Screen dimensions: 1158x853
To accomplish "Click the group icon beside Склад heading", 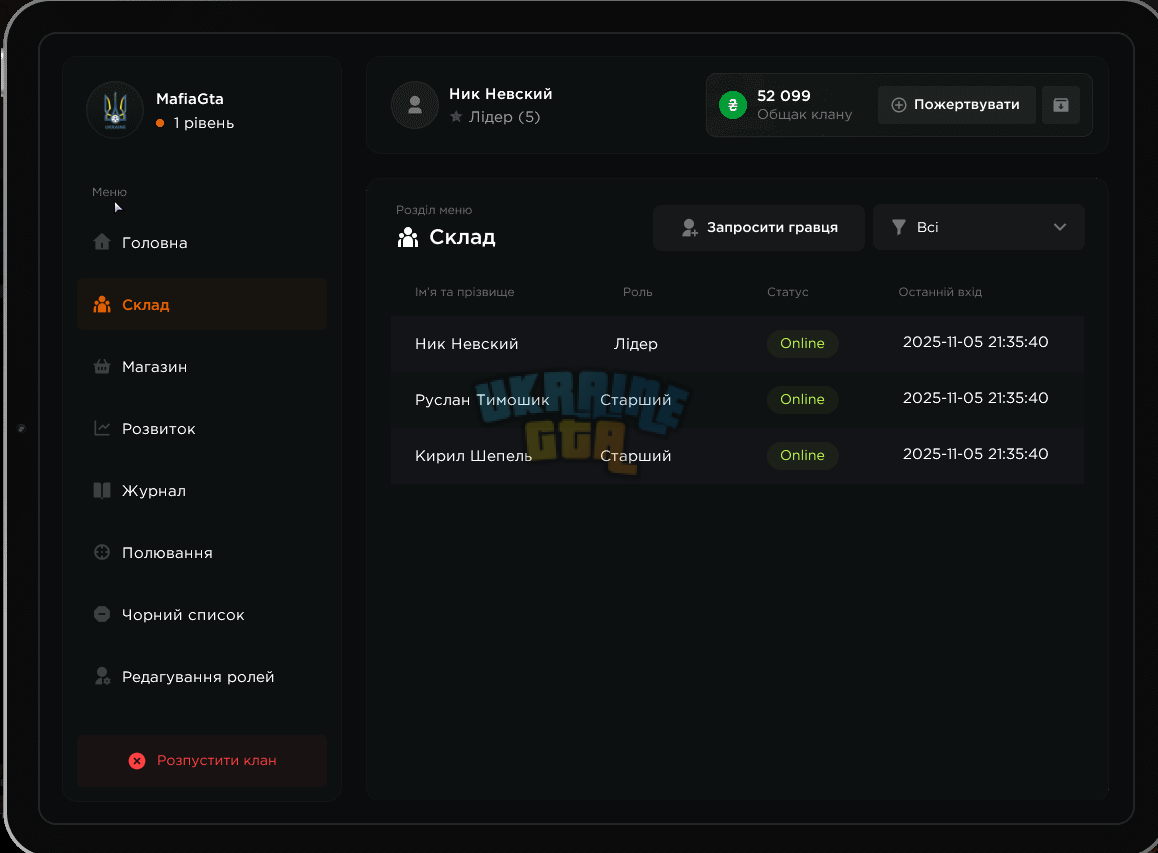I will tap(408, 237).
